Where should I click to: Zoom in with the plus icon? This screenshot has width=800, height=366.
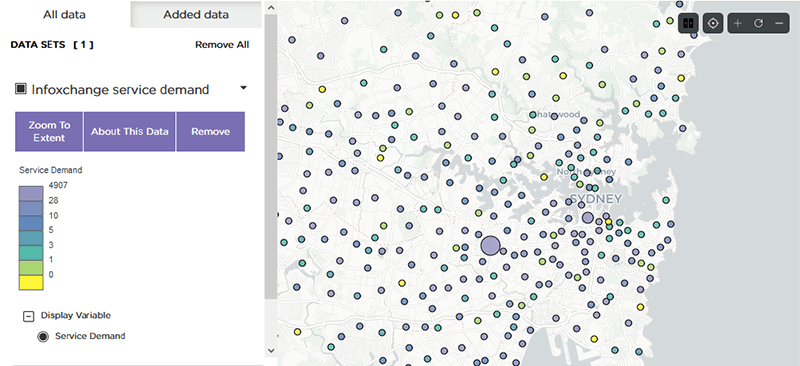point(738,23)
